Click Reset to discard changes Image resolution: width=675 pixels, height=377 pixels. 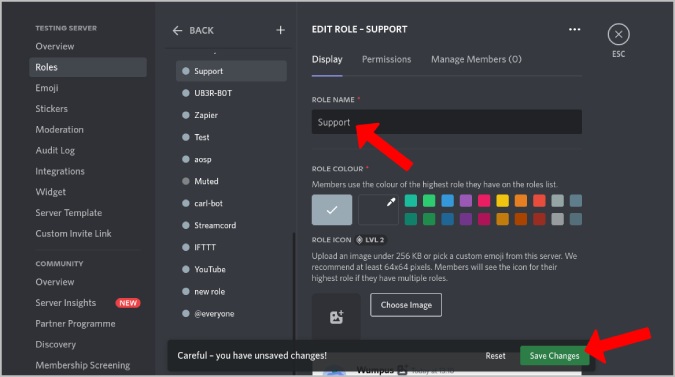495,356
